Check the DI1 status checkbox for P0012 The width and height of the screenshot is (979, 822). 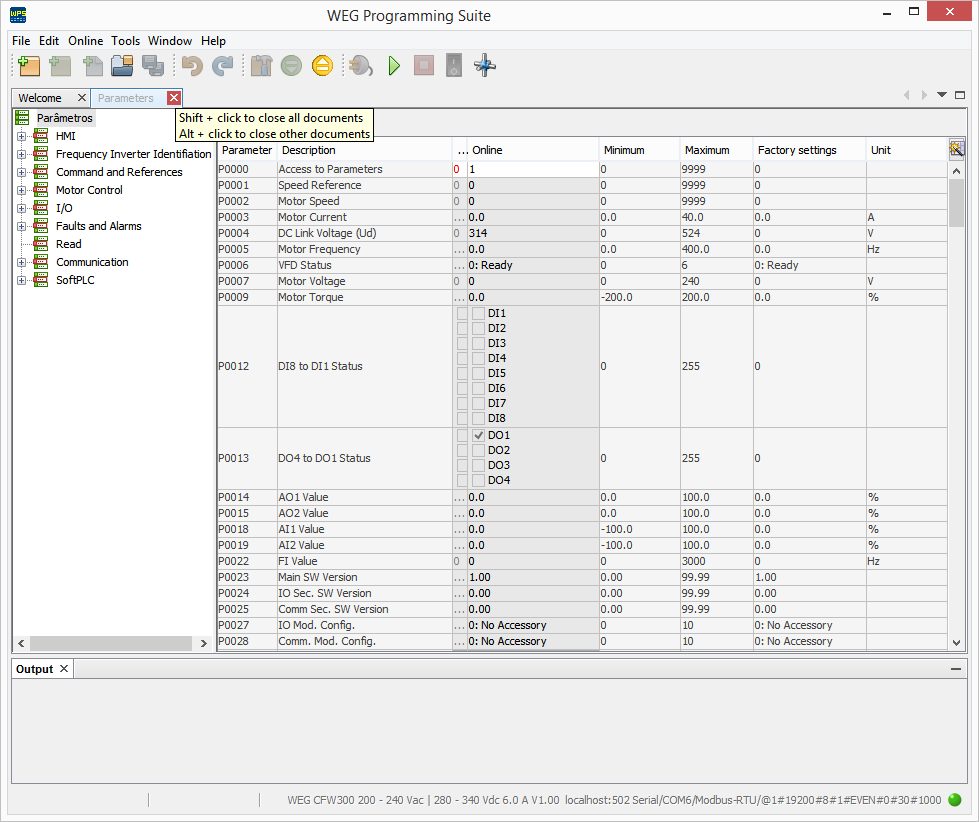(x=477, y=312)
